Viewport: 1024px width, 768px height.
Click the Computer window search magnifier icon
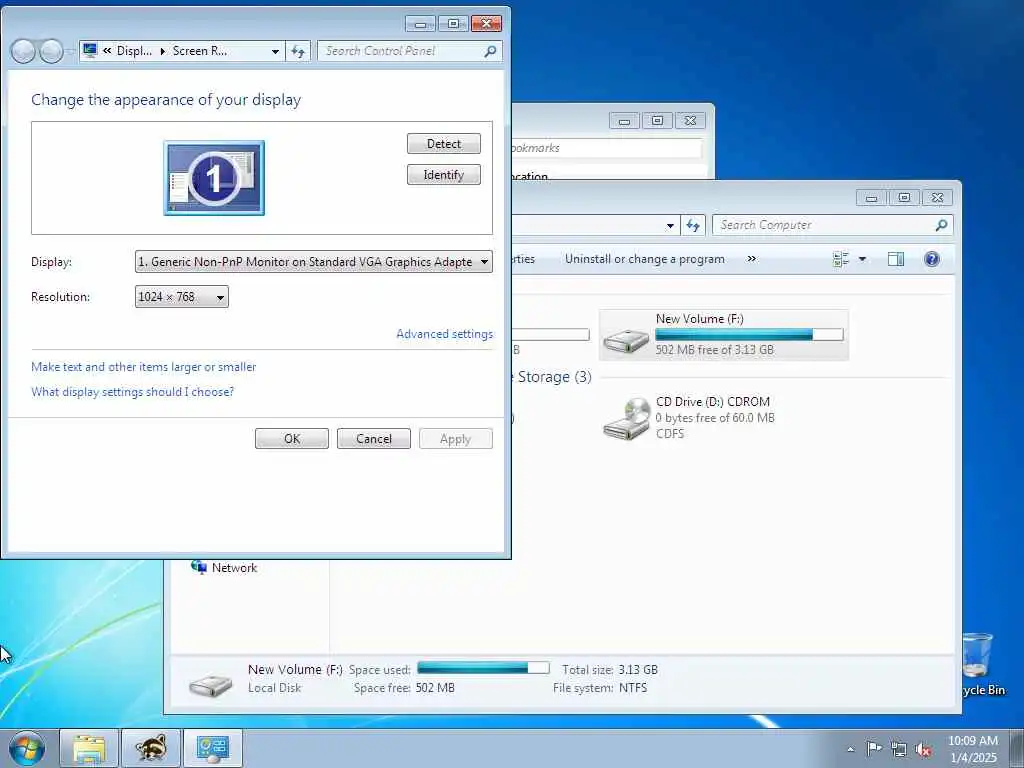coord(941,225)
